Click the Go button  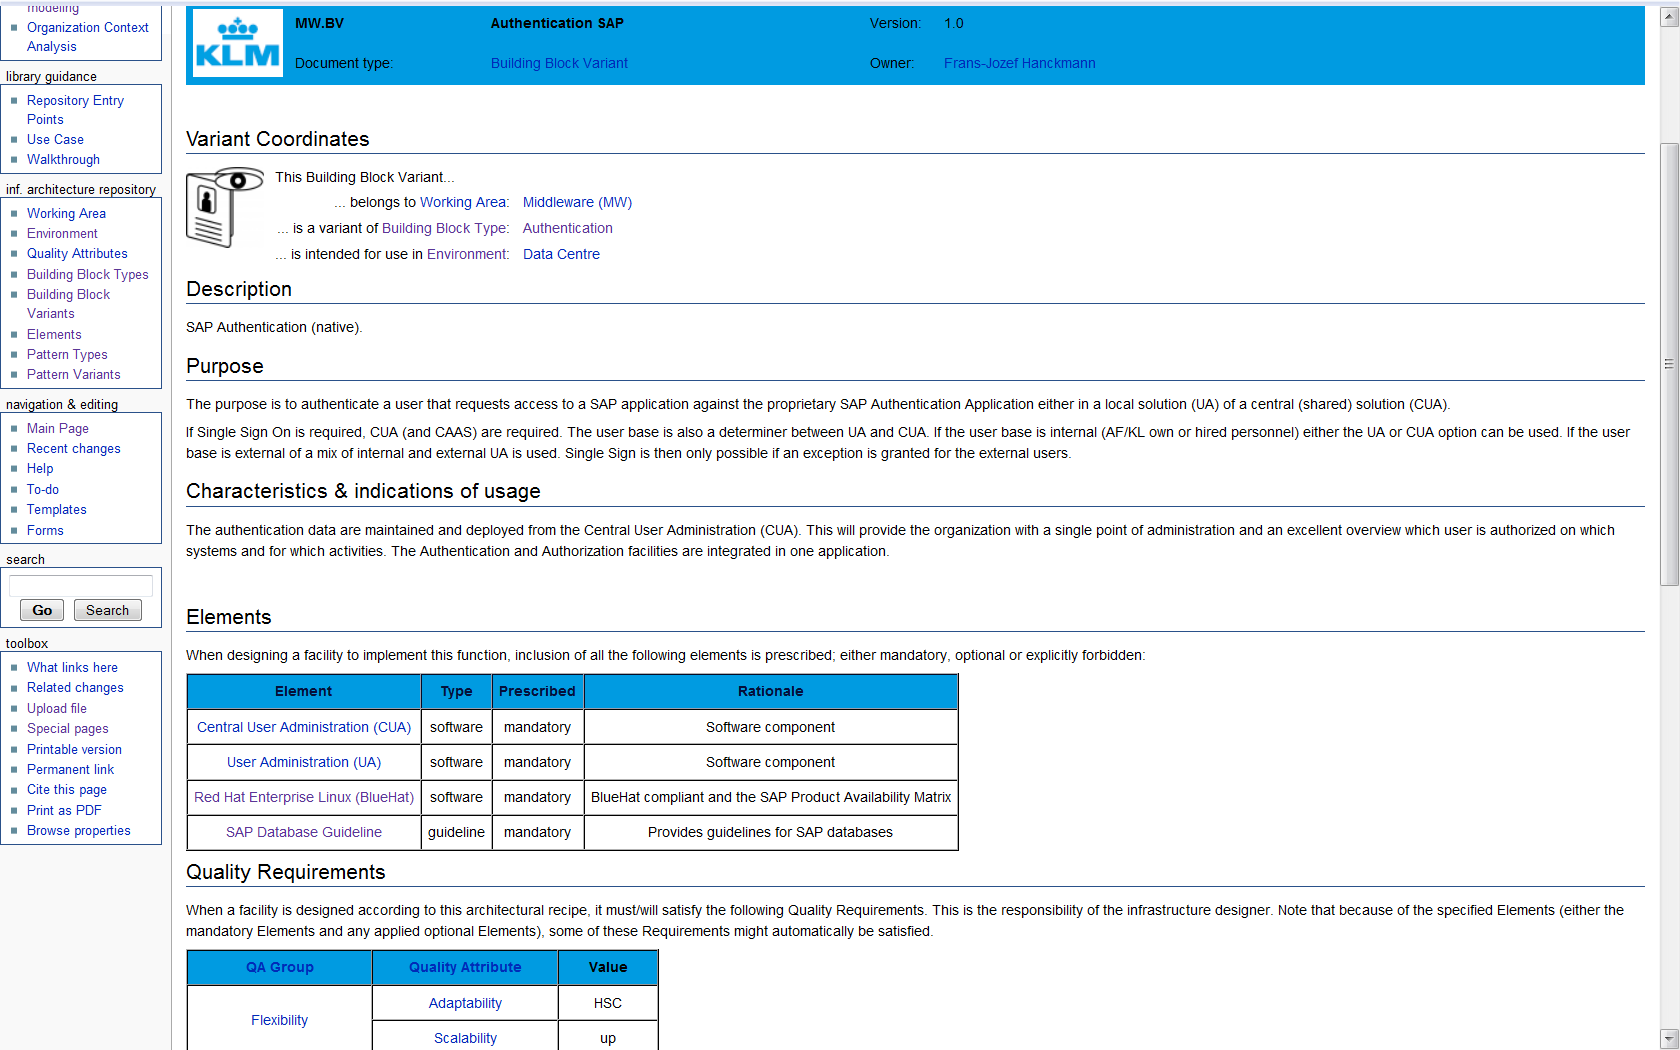click(x=42, y=610)
